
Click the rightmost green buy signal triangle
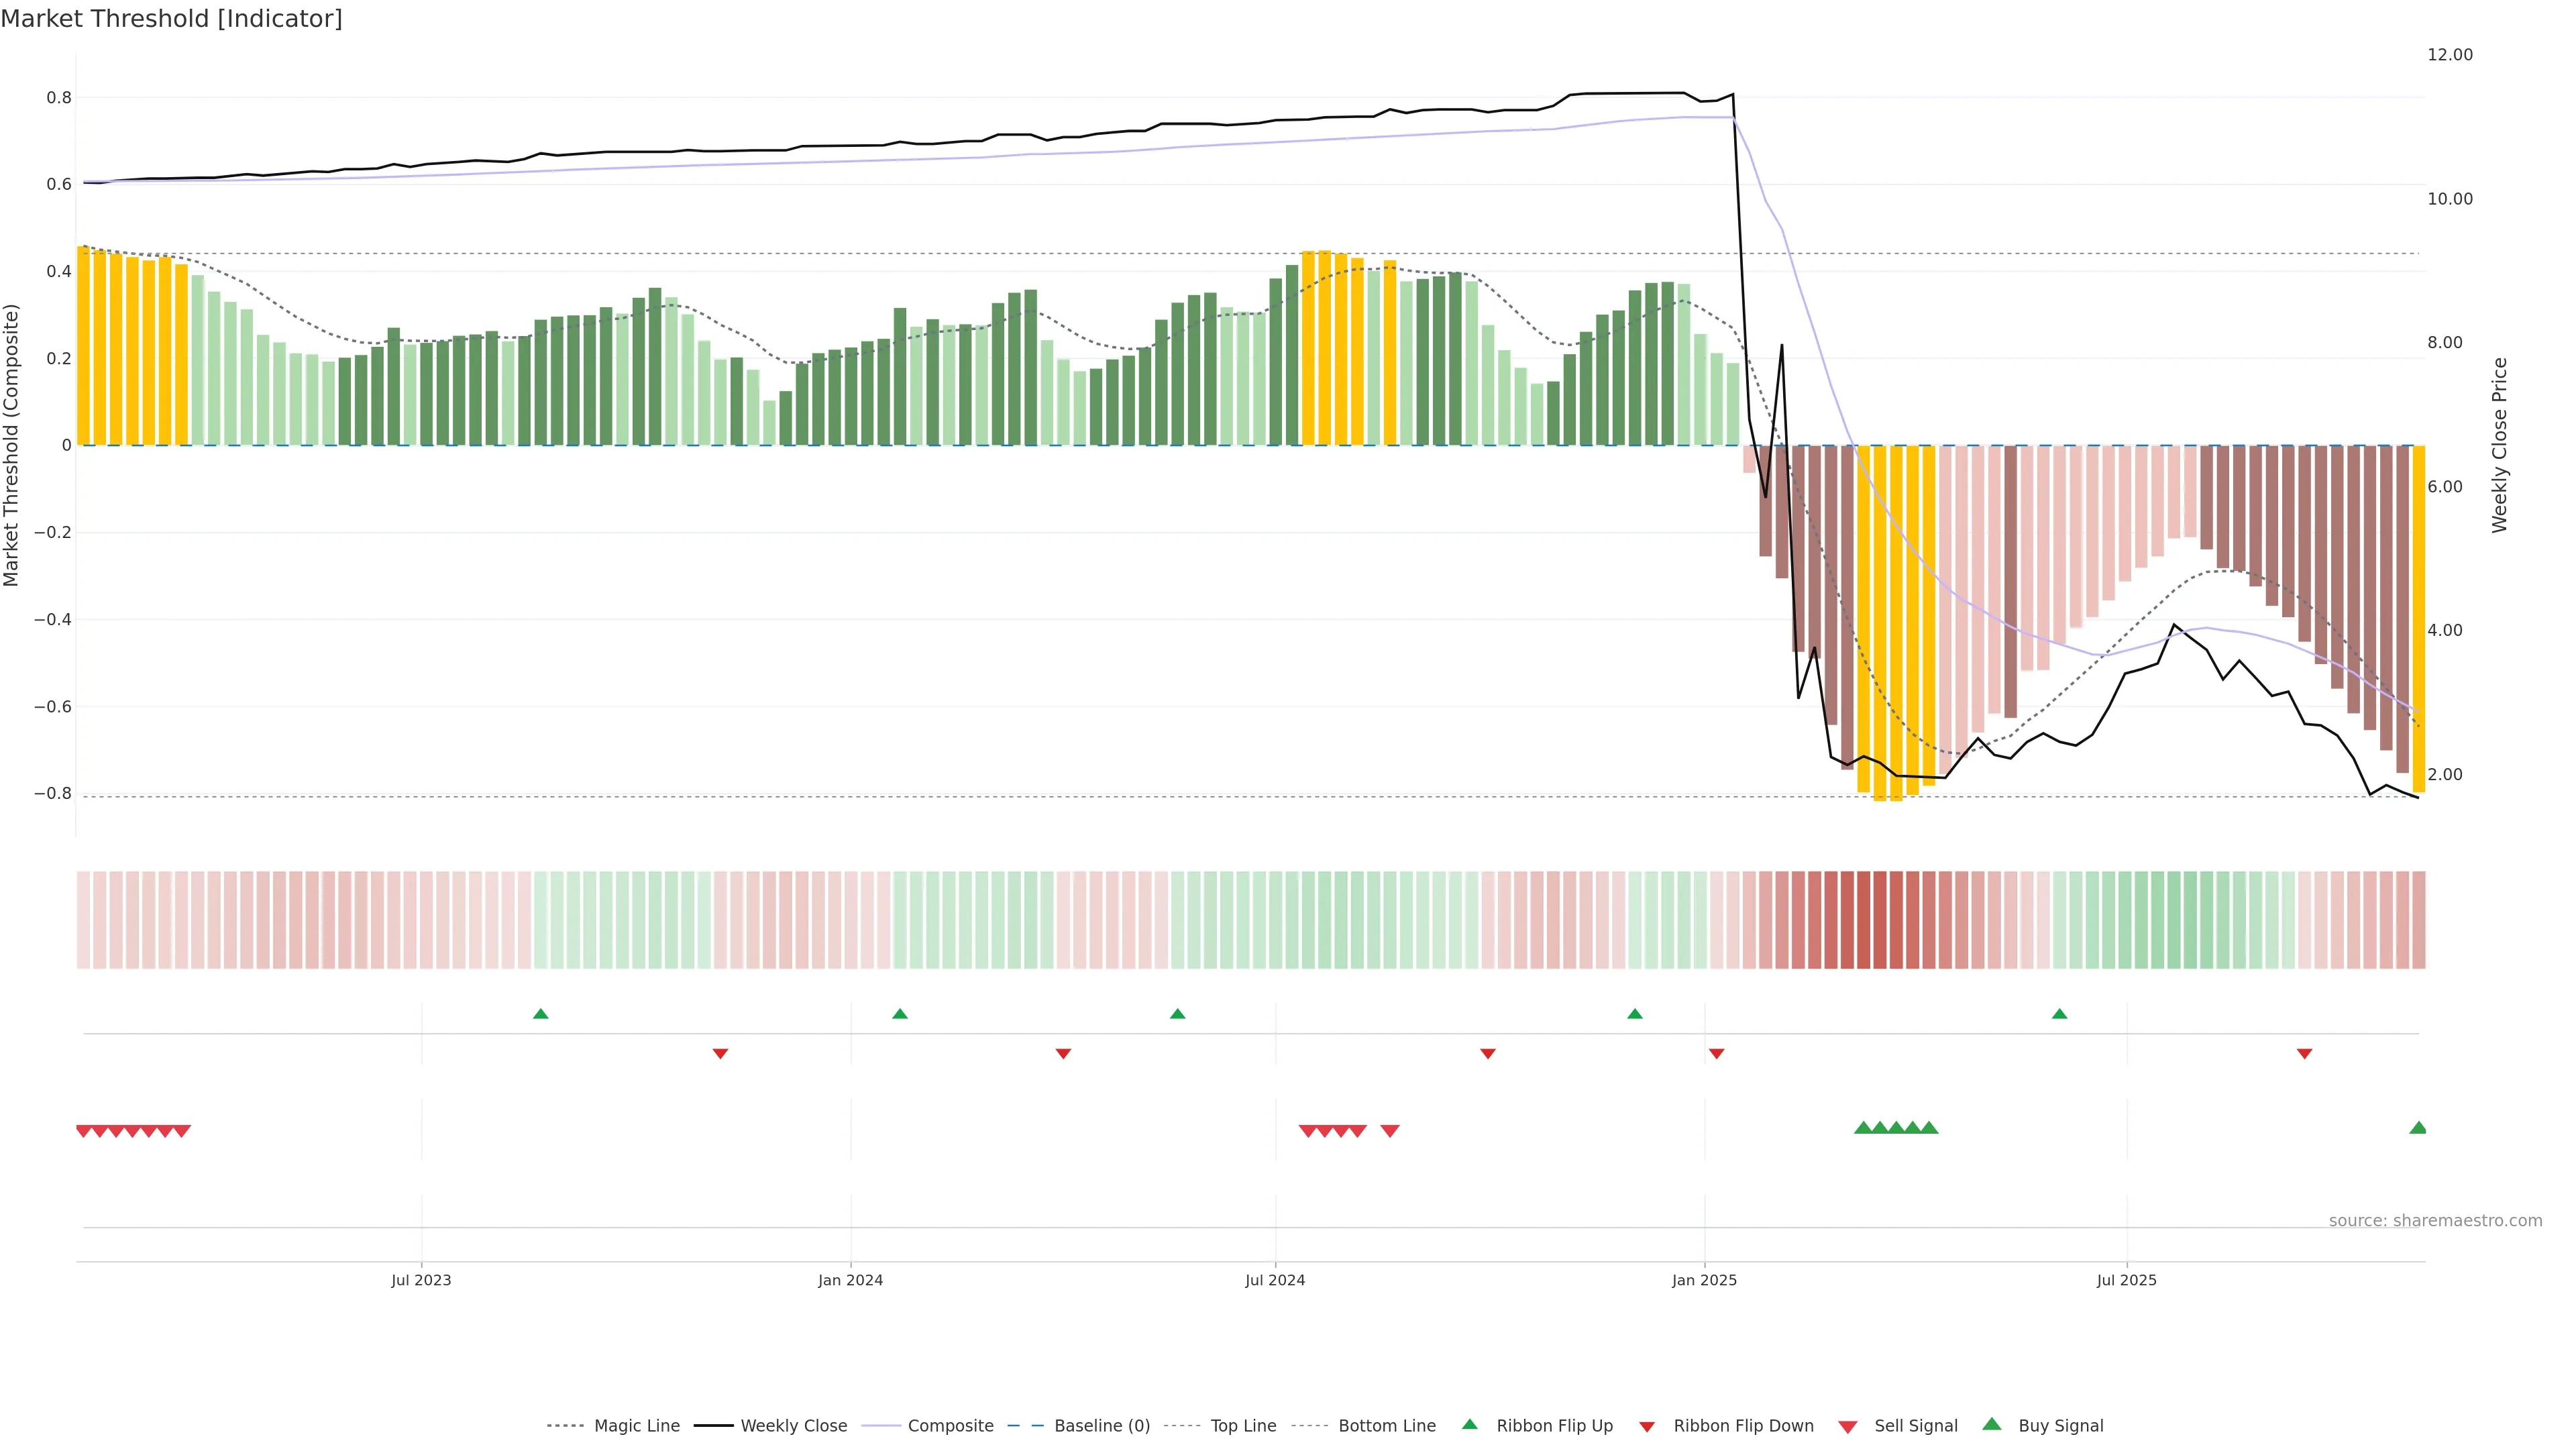pyautogui.click(x=2417, y=1128)
